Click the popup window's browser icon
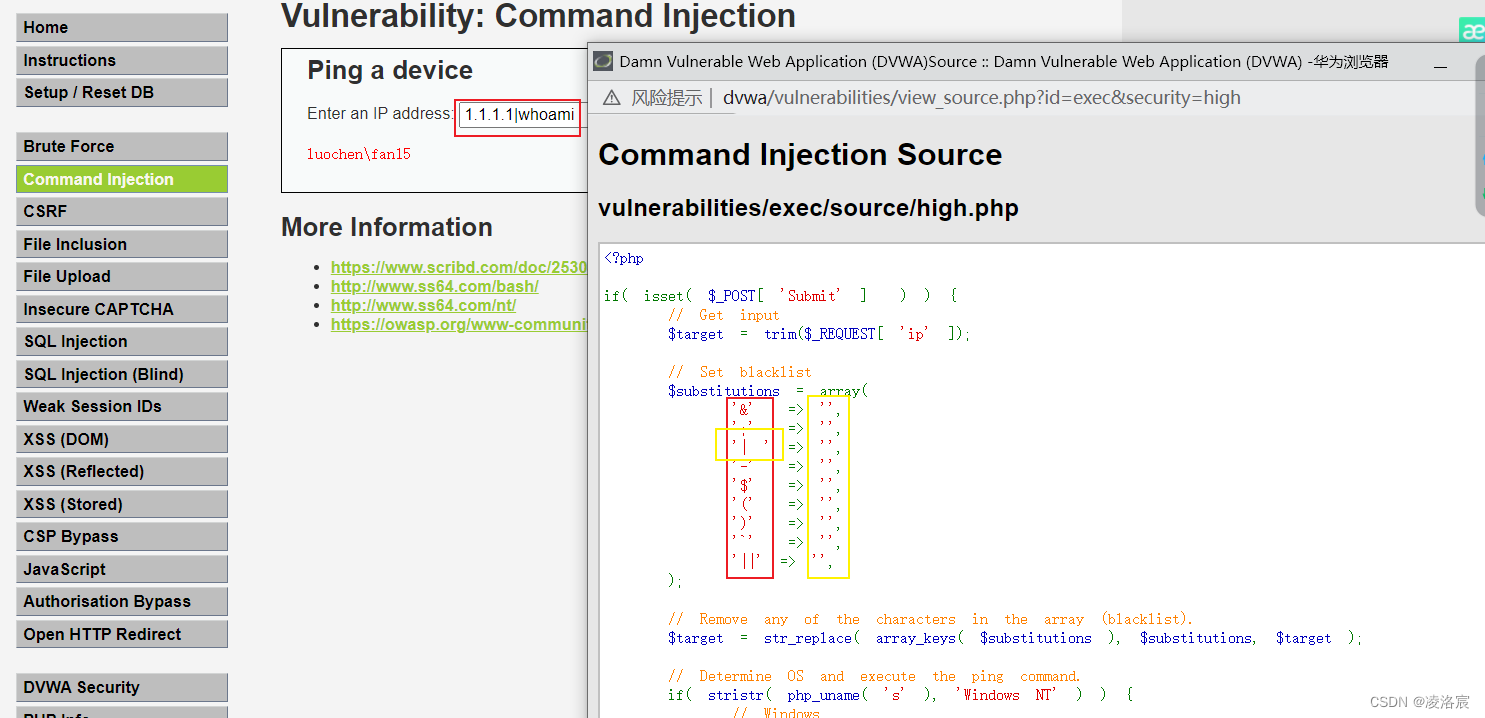This screenshot has width=1485, height=718. (x=603, y=61)
